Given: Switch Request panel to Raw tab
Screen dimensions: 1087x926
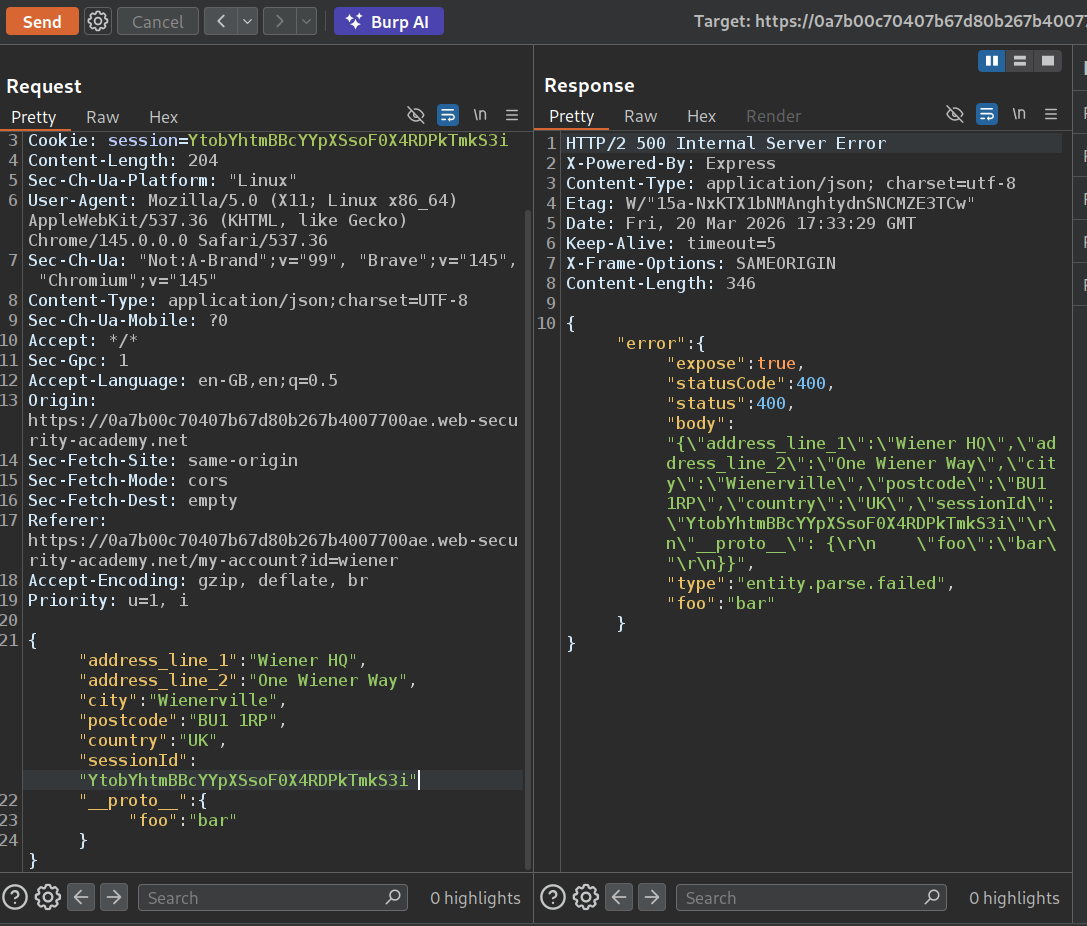Looking at the screenshot, I should [102, 117].
